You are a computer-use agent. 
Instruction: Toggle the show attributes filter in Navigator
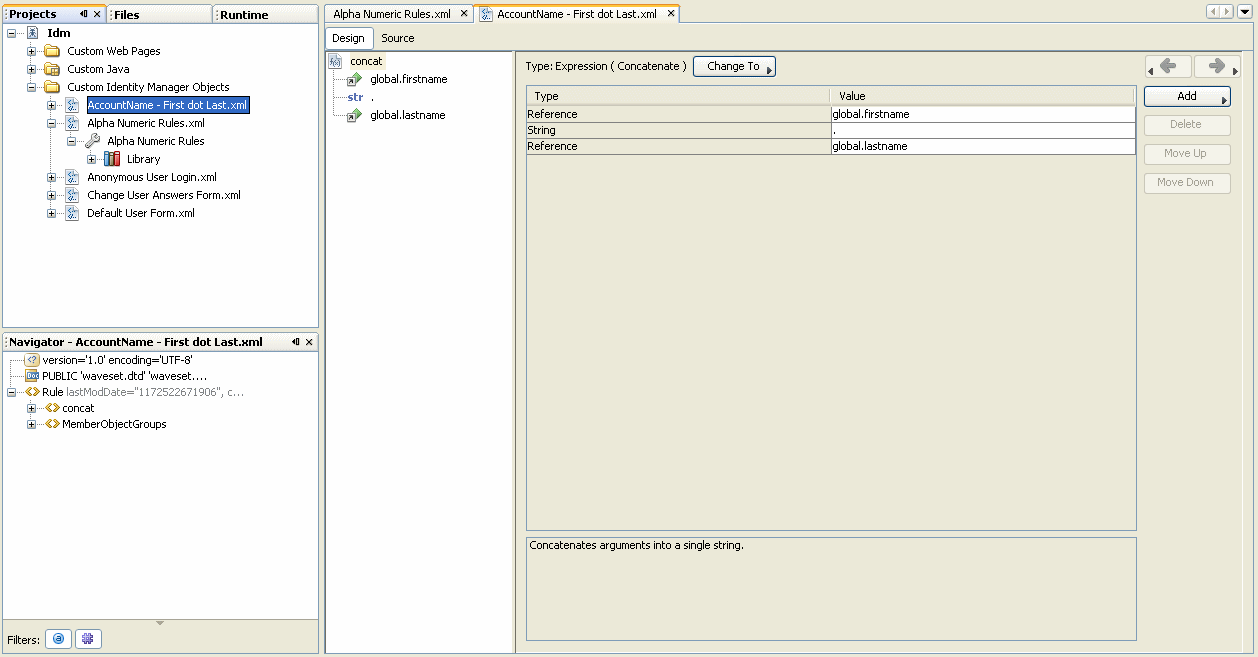58,639
